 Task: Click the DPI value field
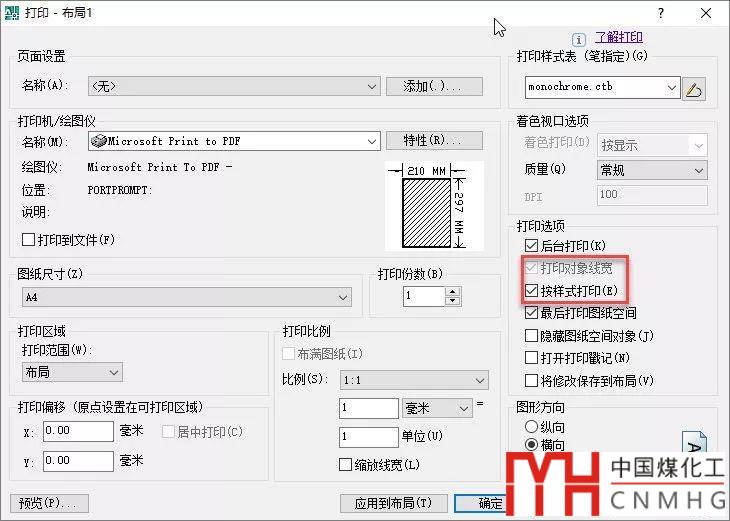(652, 195)
